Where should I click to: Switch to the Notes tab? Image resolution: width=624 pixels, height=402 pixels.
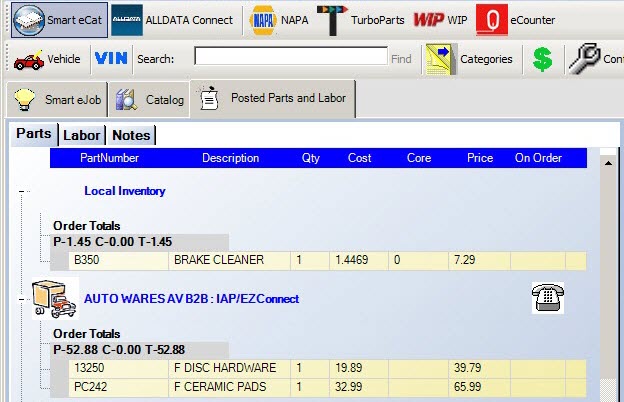[x=131, y=135]
